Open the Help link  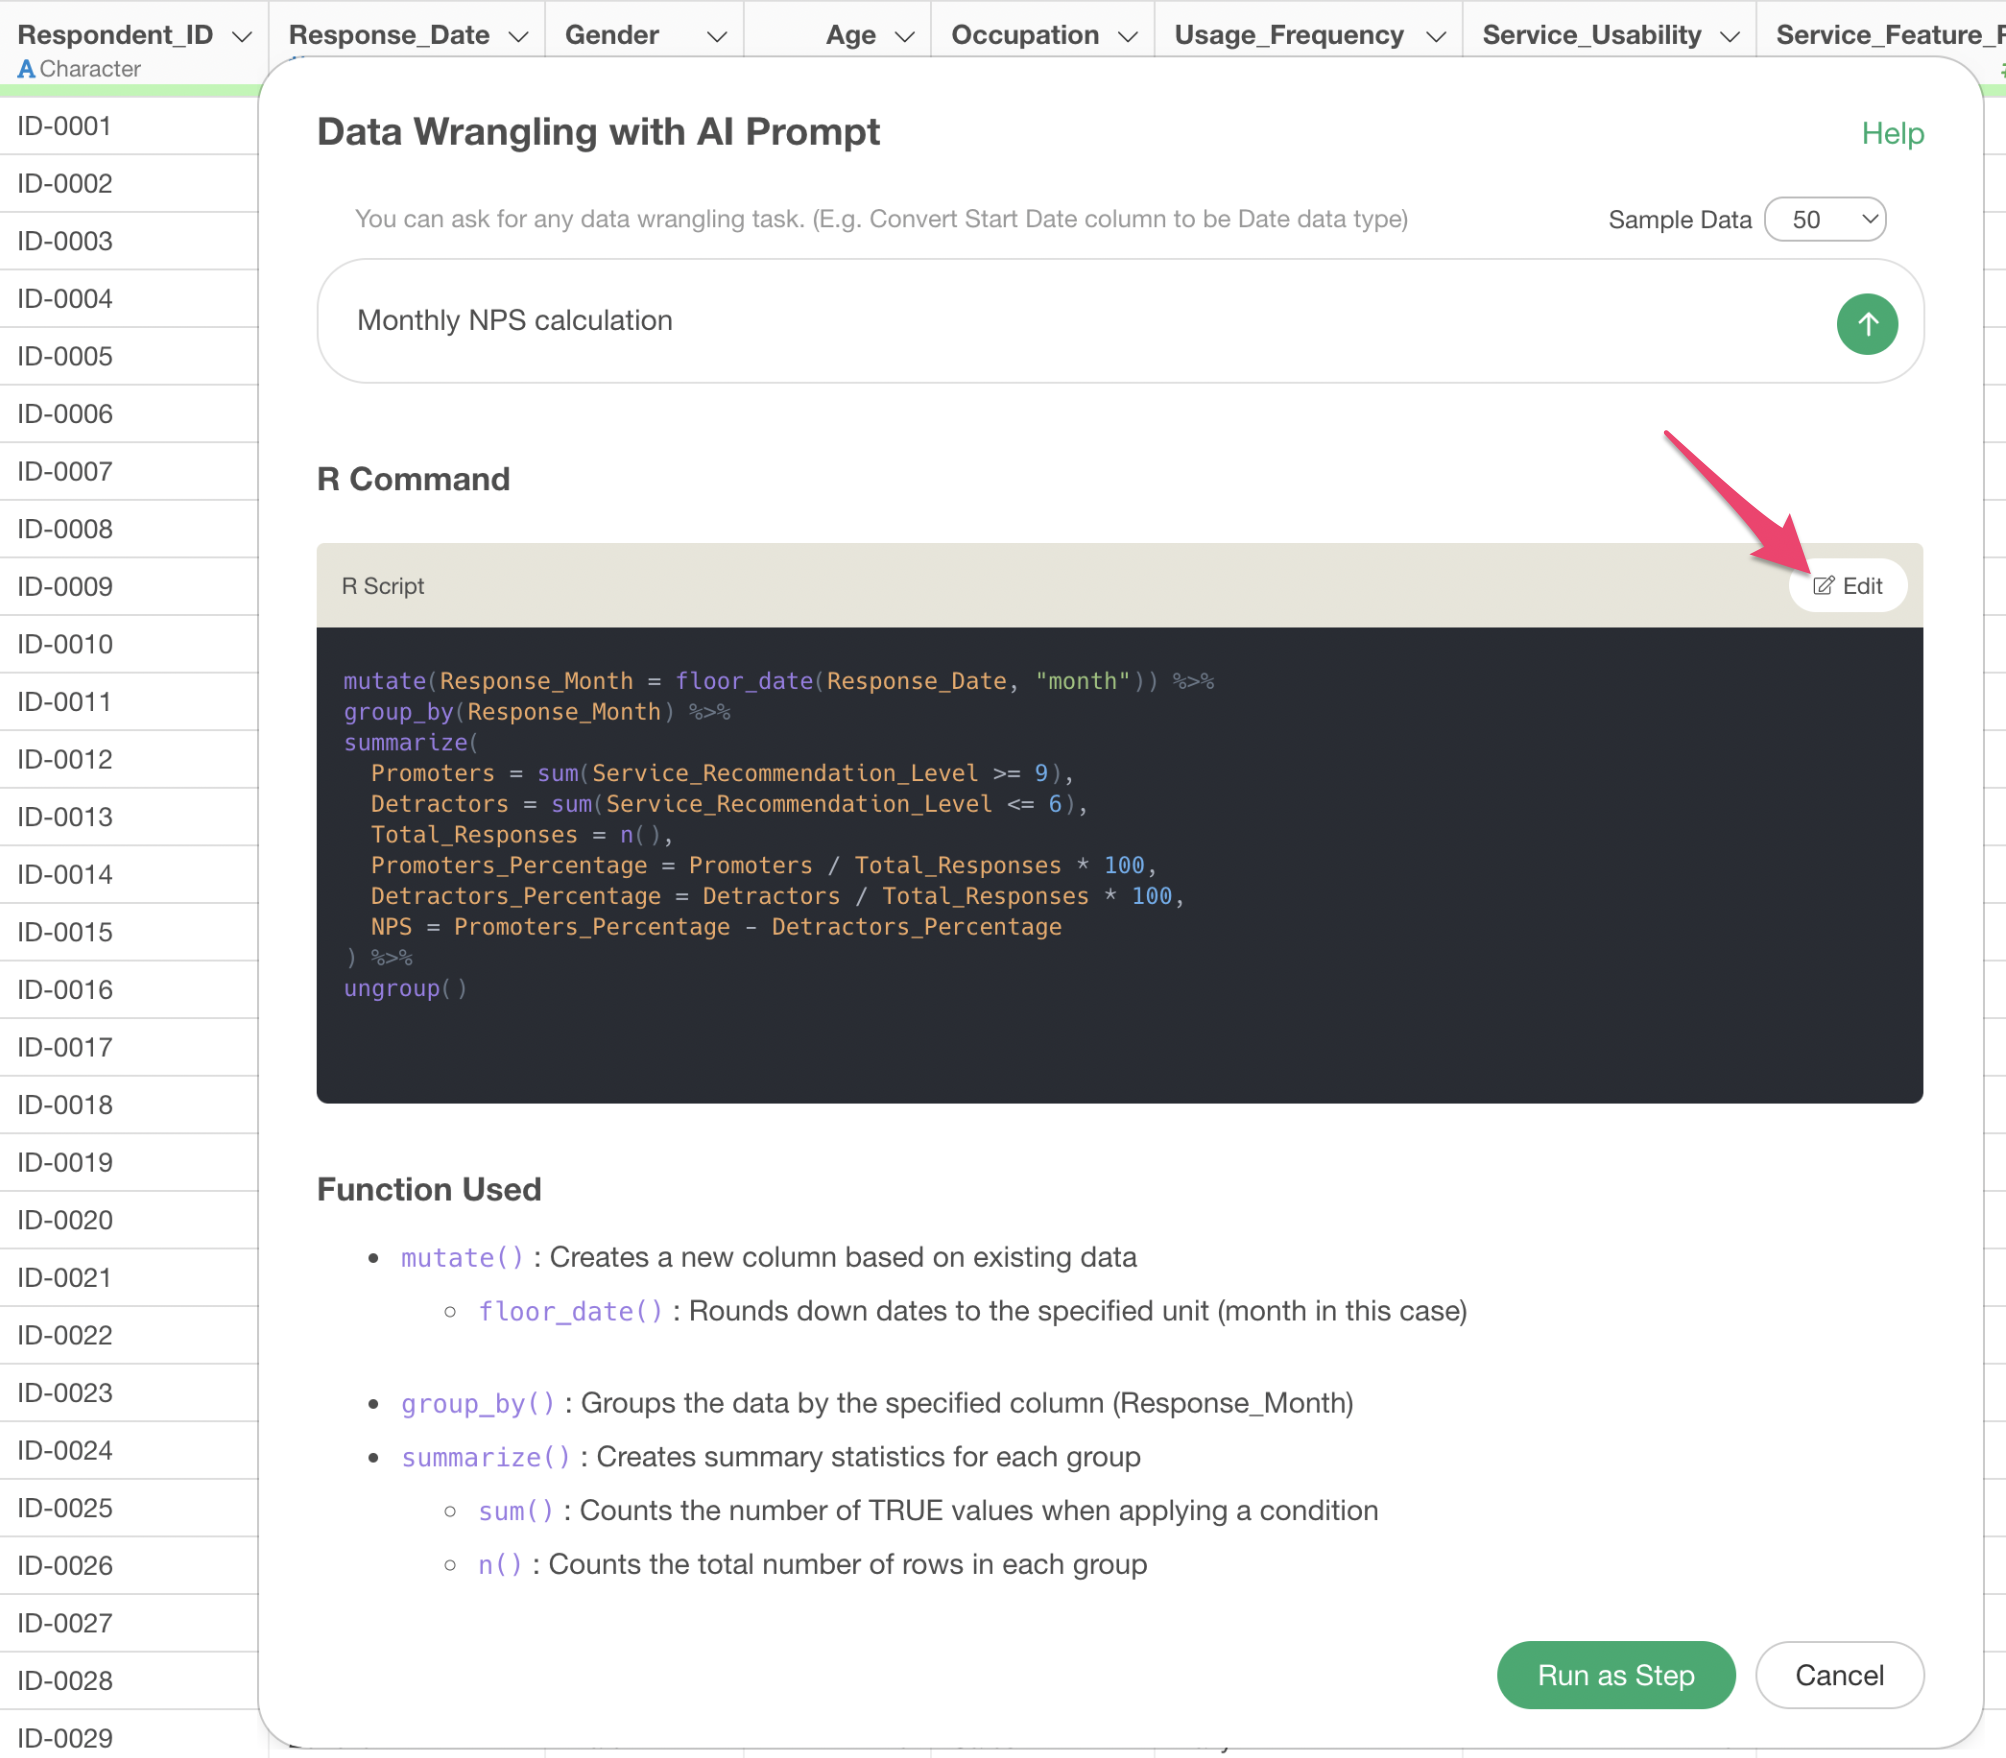[1891, 134]
